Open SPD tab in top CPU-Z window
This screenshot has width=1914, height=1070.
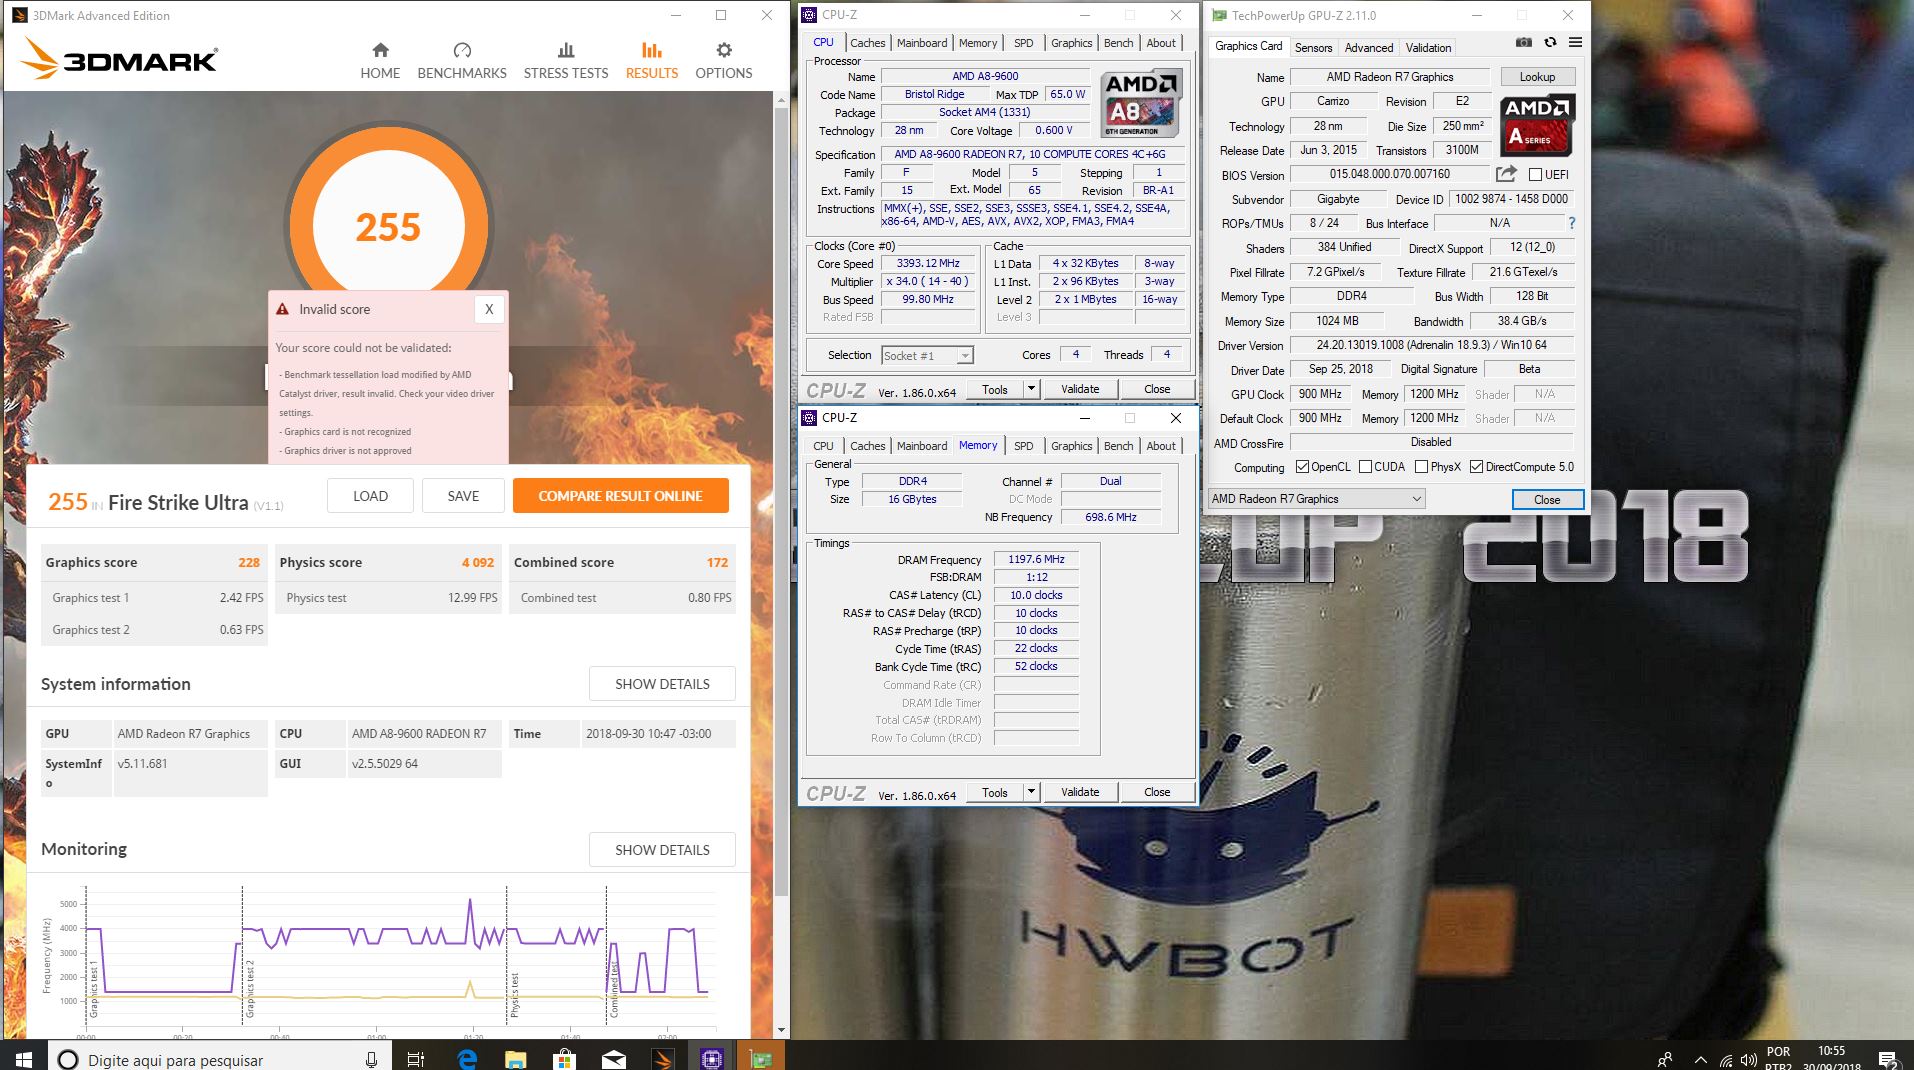click(x=1024, y=43)
